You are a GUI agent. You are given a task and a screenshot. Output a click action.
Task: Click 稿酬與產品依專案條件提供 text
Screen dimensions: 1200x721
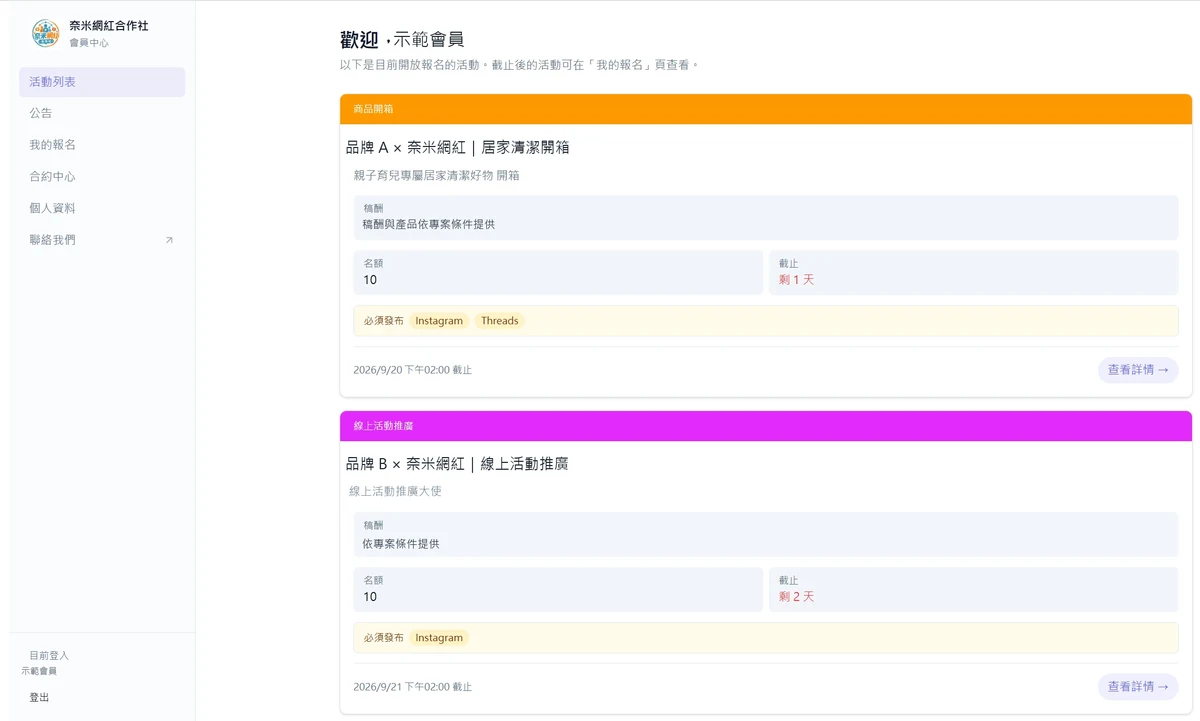428,225
